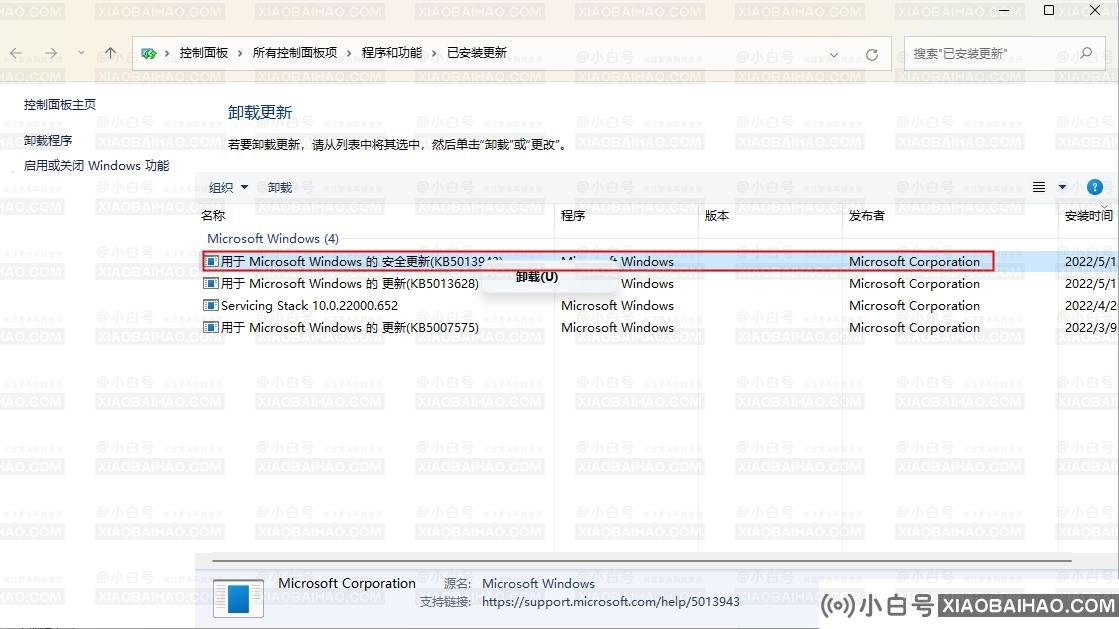This screenshot has height=629, width=1119.
Task: Open help with the question mark icon
Action: coord(1095,187)
